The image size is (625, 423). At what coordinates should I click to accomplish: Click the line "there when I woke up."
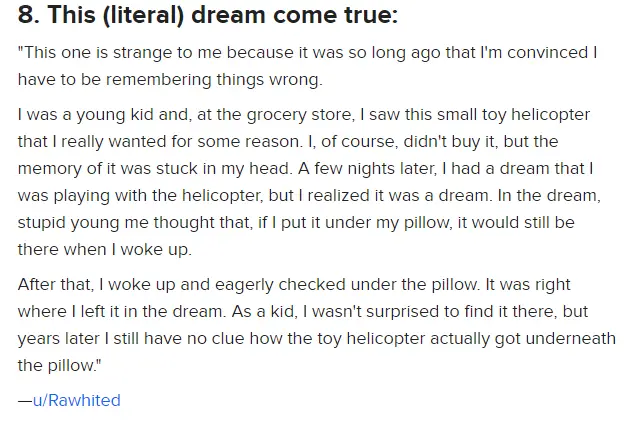click(105, 250)
